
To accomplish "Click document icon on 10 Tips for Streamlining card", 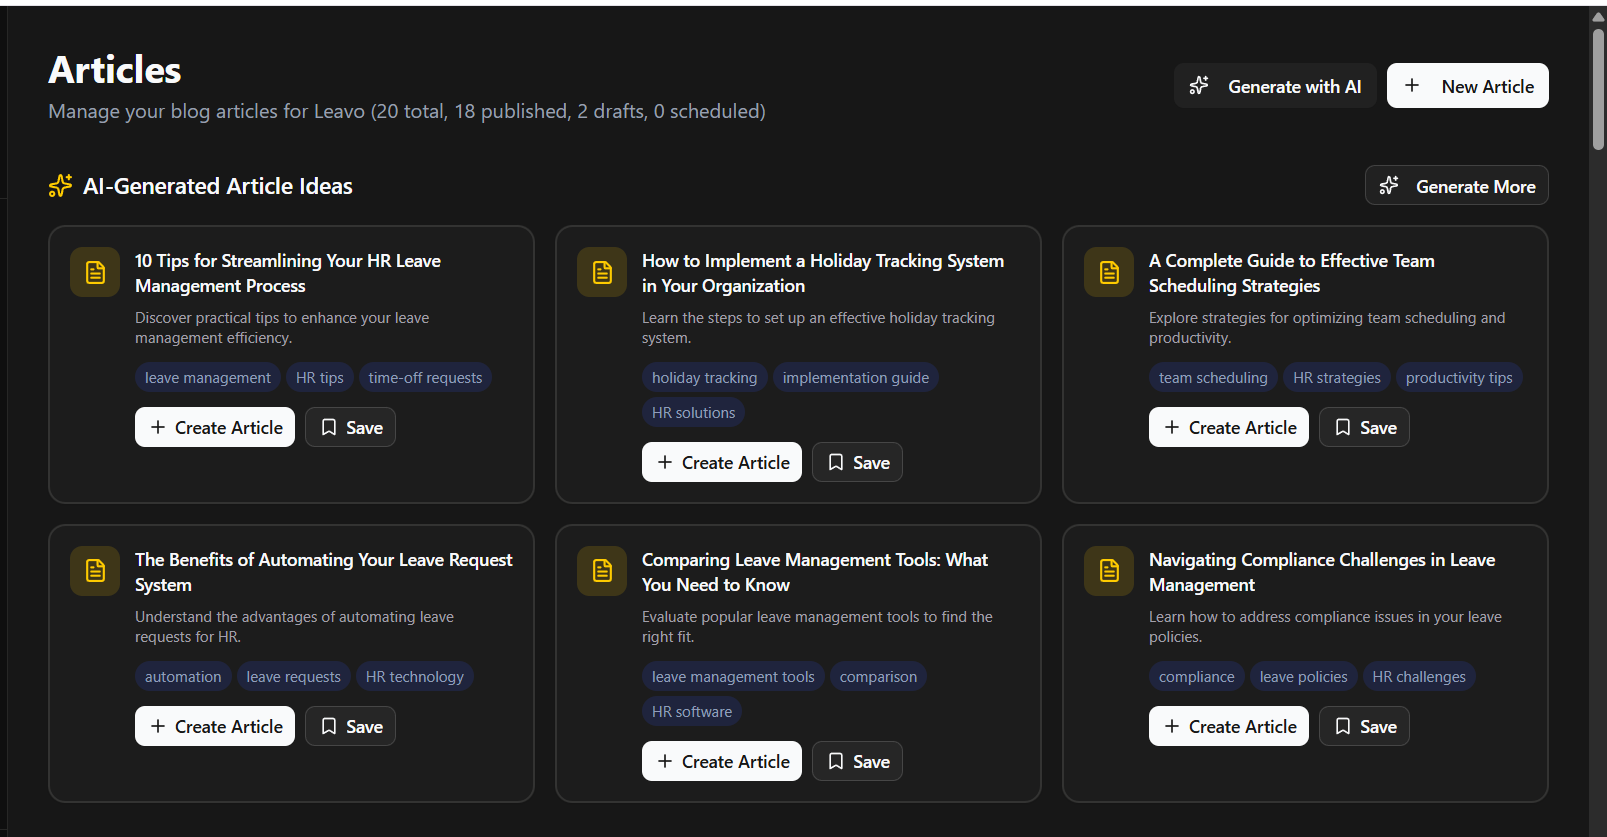I will pos(95,272).
